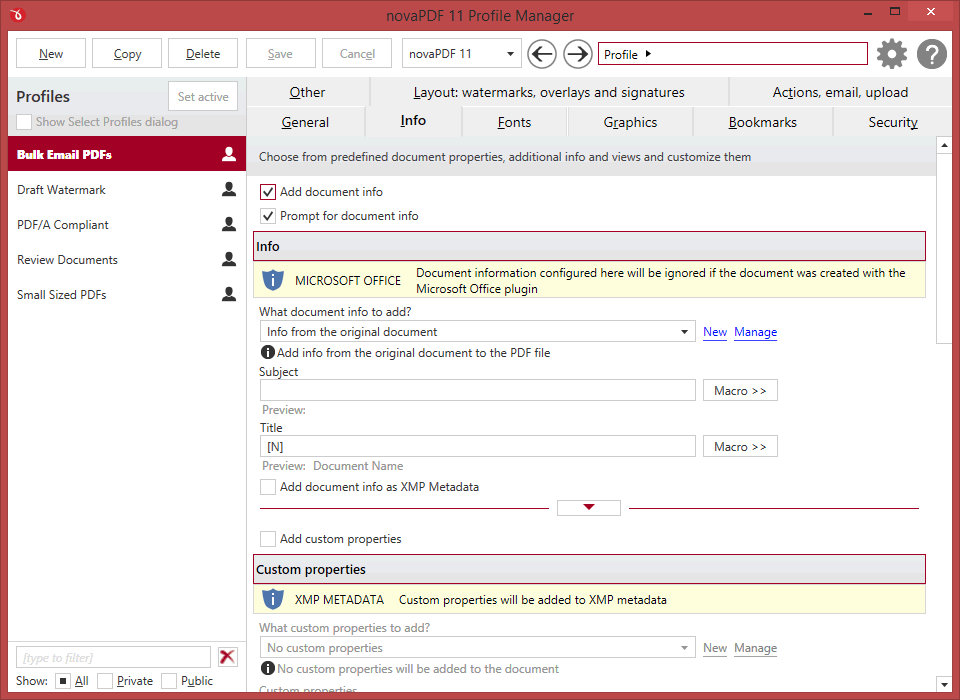Switch to the Bookmarks tab
The image size is (960, 700).
coord(762,122)
